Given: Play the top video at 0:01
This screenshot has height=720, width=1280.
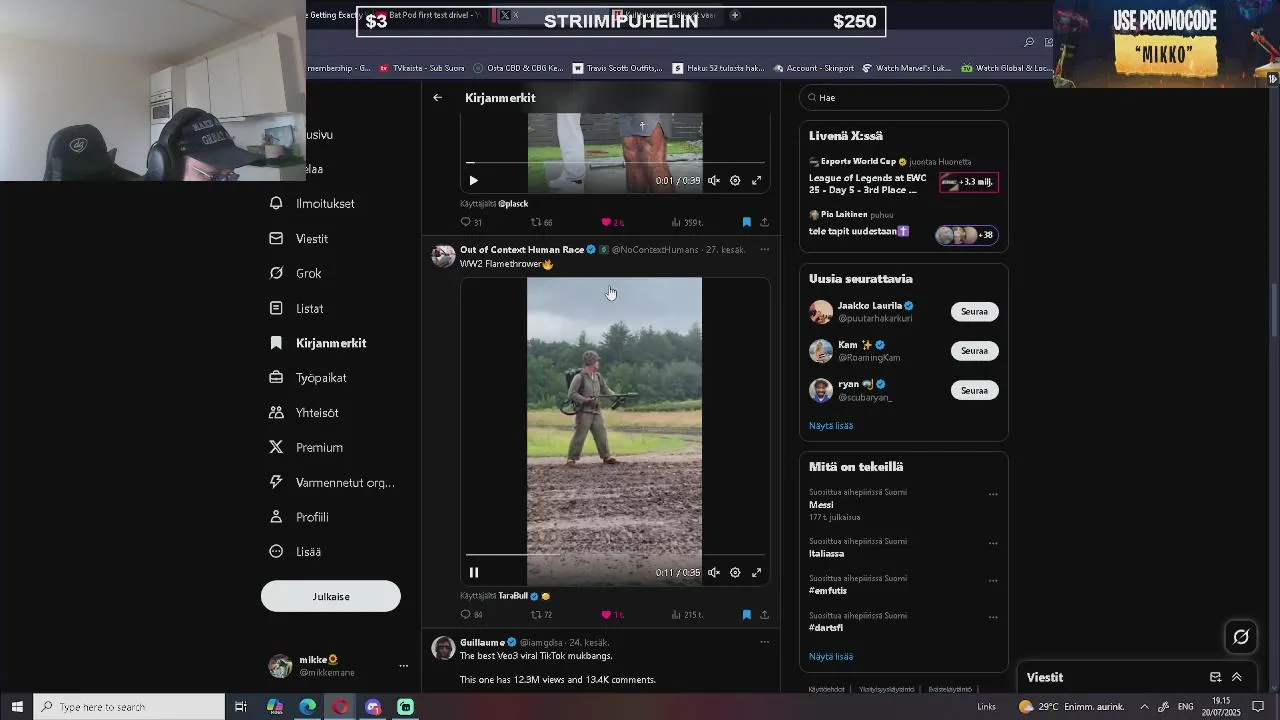Looking at the screenshot, I should 474,181.
